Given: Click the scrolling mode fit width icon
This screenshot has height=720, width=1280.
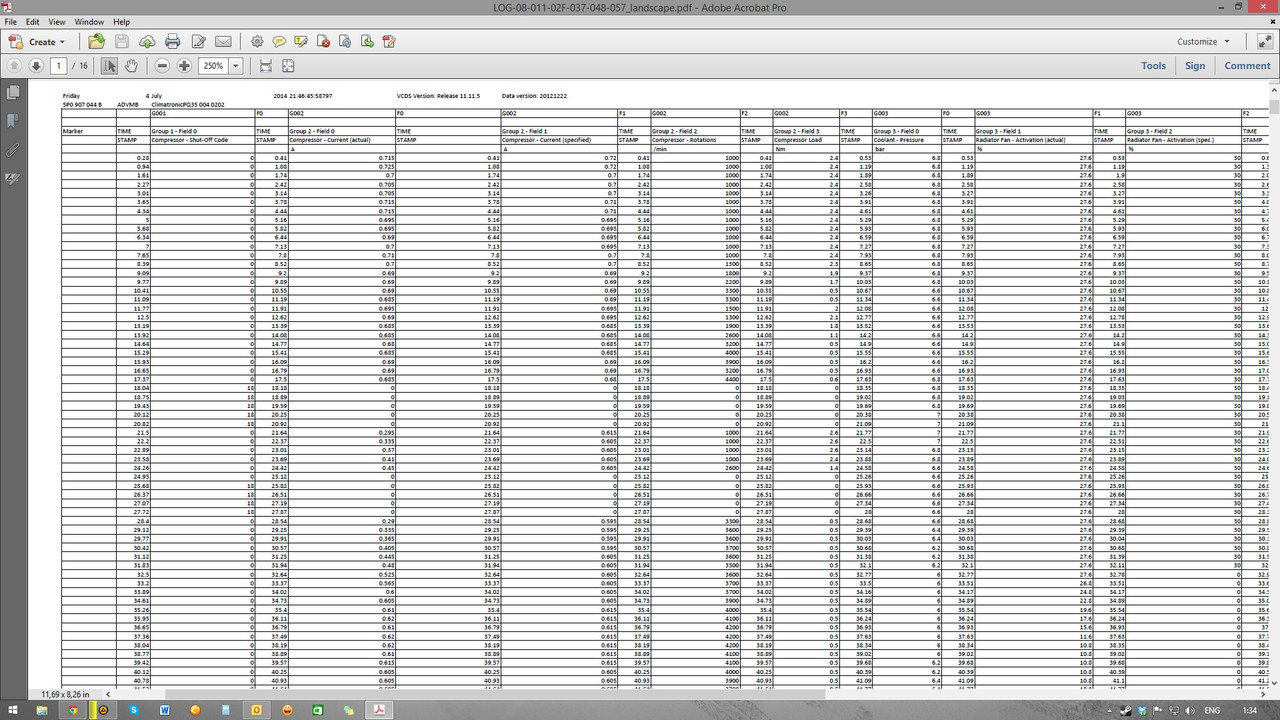Looking at the screenshot, I should tap(266, 66).
